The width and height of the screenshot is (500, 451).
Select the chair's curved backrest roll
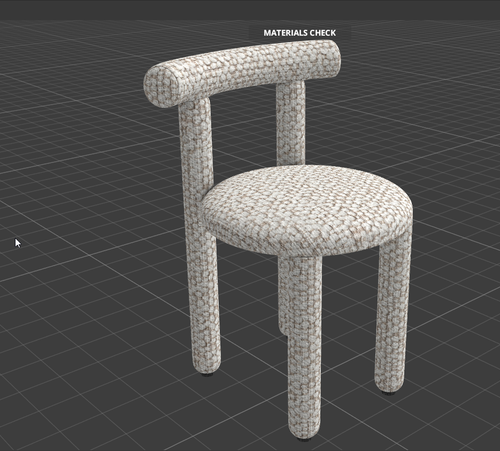click(x=242, y=73)
